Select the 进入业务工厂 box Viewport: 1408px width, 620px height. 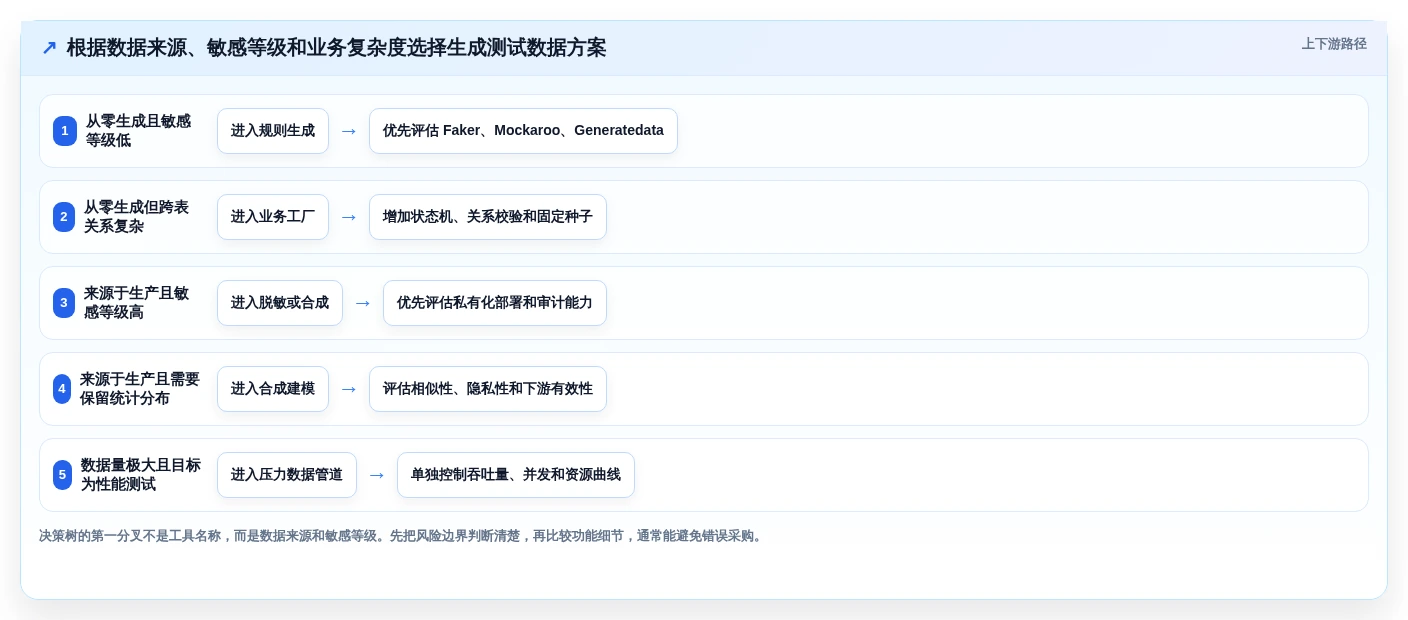(x=273, y=217)
